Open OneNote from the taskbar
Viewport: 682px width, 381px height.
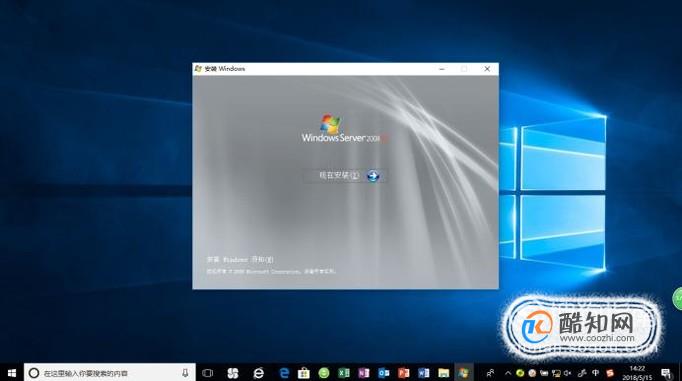pyautogui.click(x=364, y=373)
